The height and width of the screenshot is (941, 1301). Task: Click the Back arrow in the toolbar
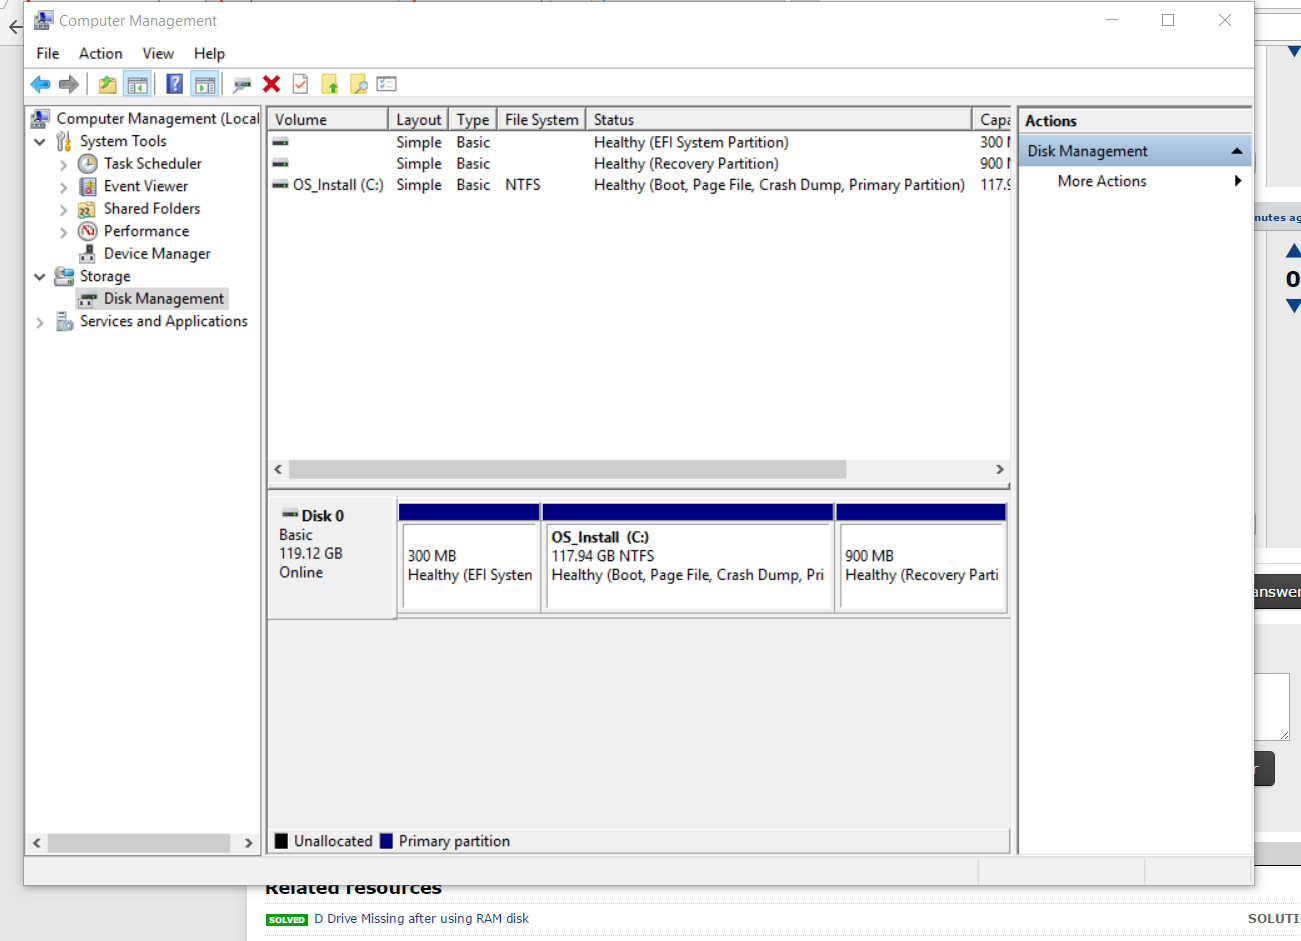click(41, 85)
